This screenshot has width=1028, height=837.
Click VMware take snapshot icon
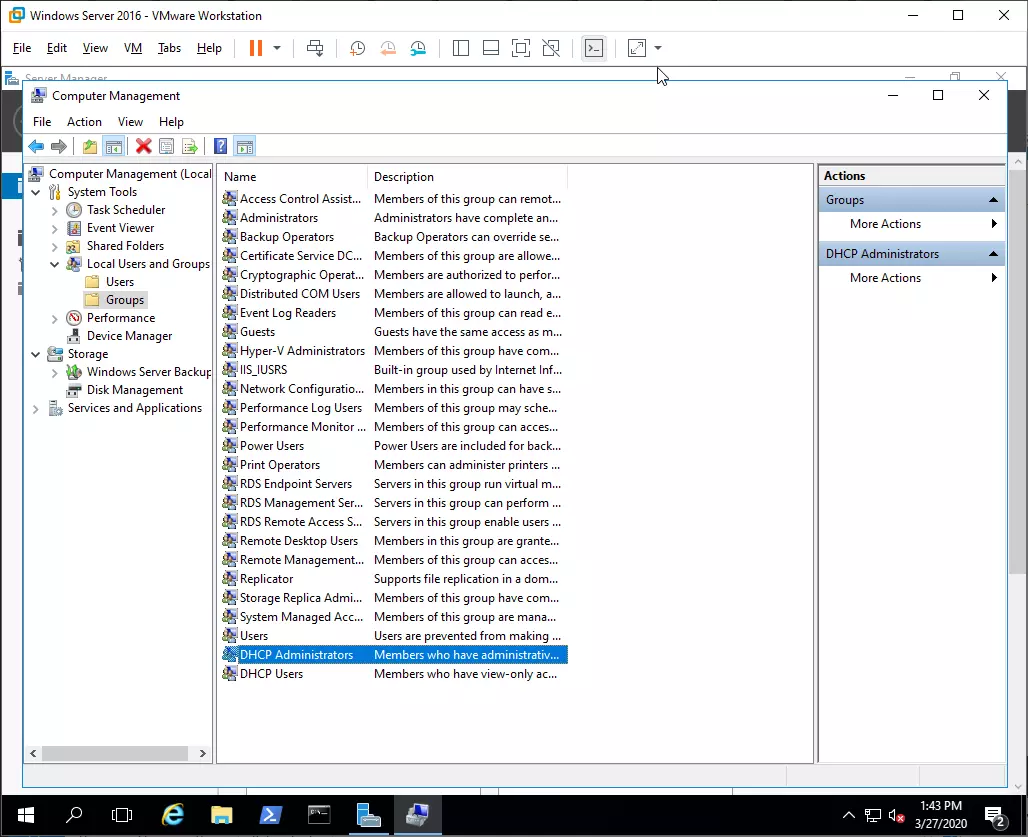pos(357,48)
